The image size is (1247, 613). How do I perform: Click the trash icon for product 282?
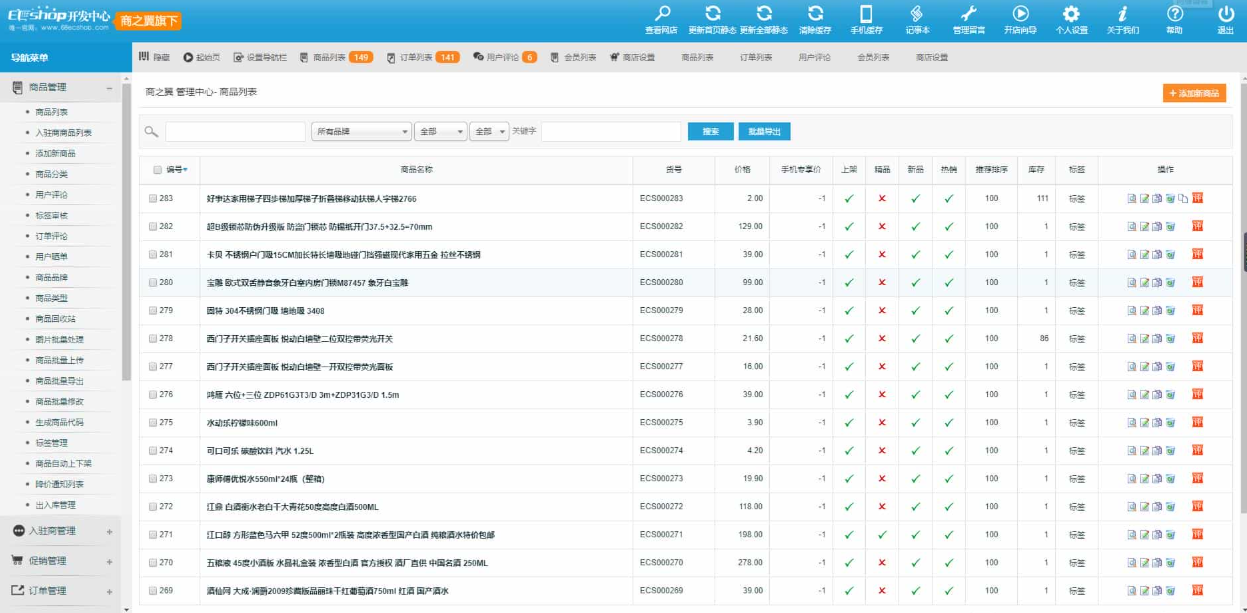pyautogui.click(x=1169, y=226)
